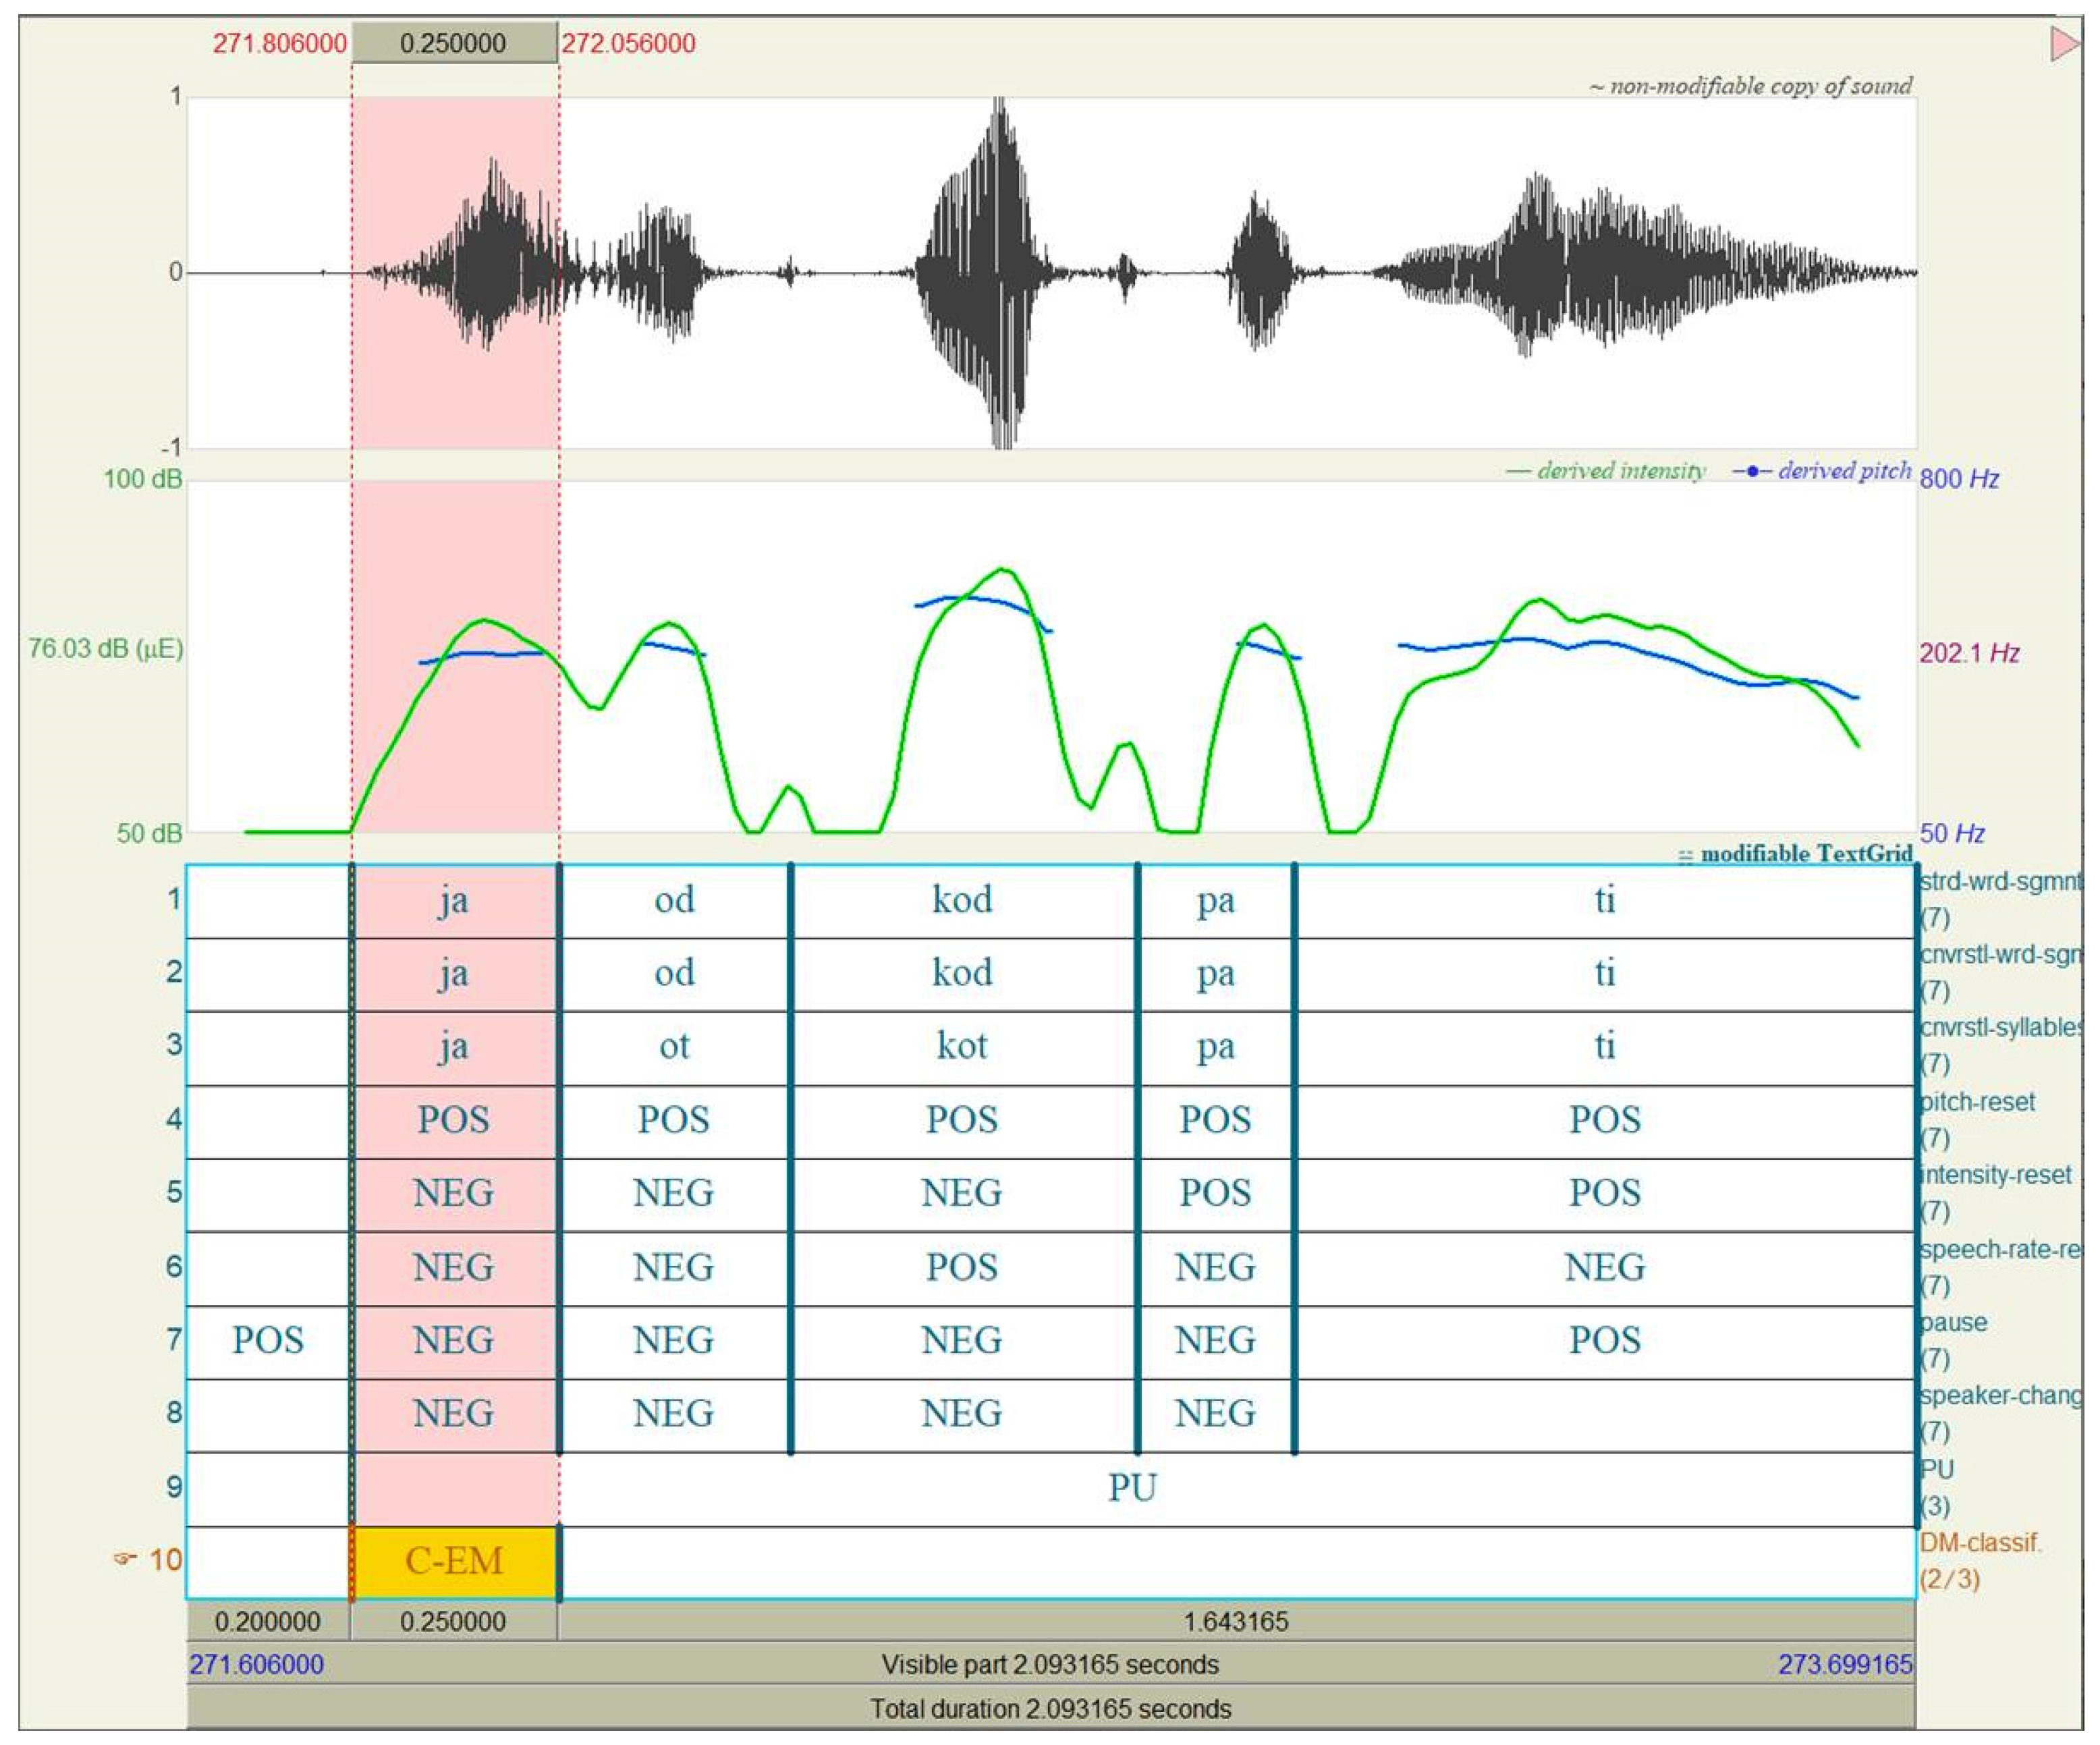Click the Visible part 2.093165 seconds bar
This screenshot has height=1745, width=2100.
(1050, 1665)
